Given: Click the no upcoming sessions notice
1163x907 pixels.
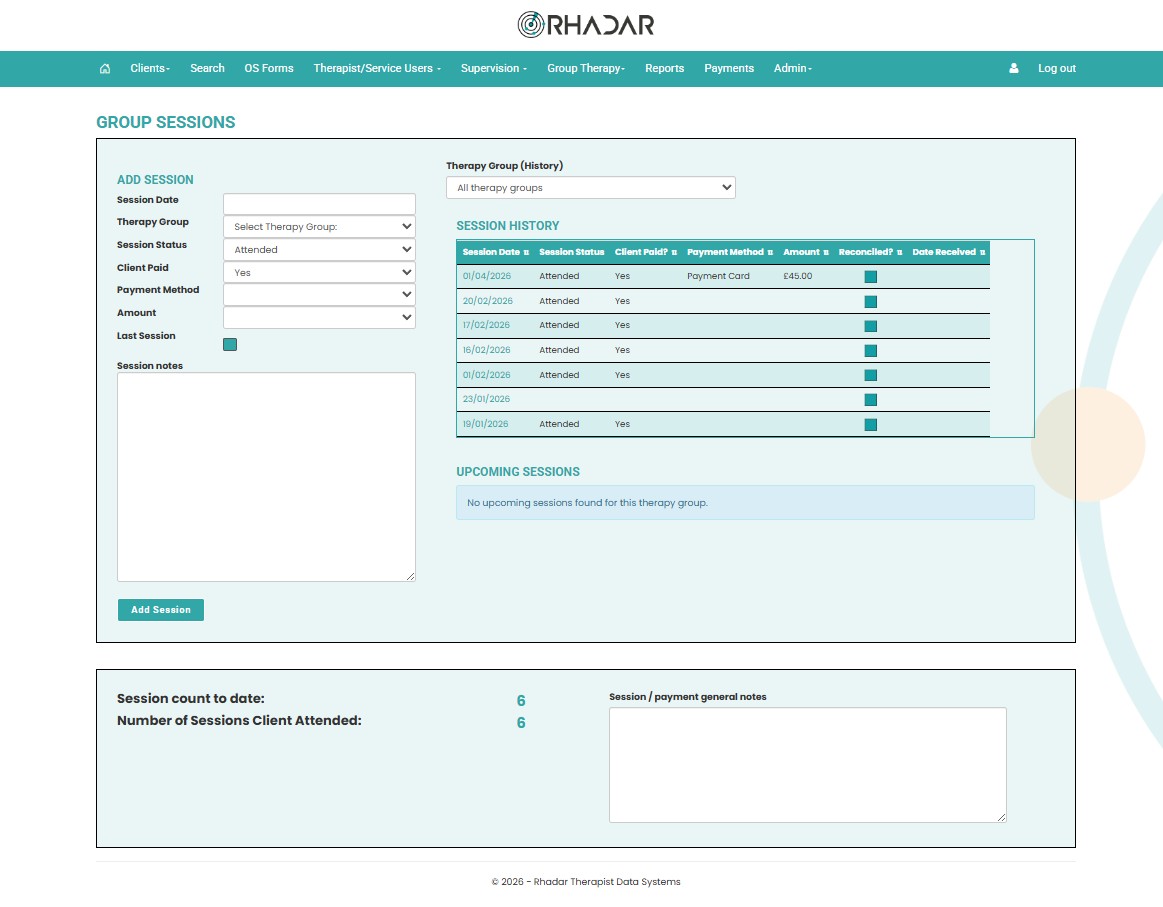Looking at the screenshot, I should tap(745, 503).
